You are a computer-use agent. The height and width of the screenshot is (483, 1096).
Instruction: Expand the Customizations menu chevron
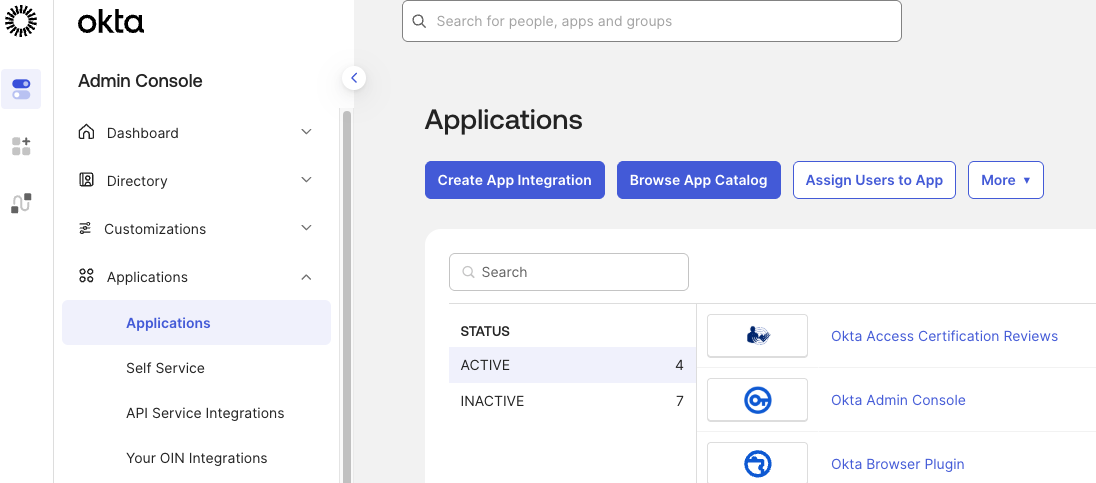306,229
